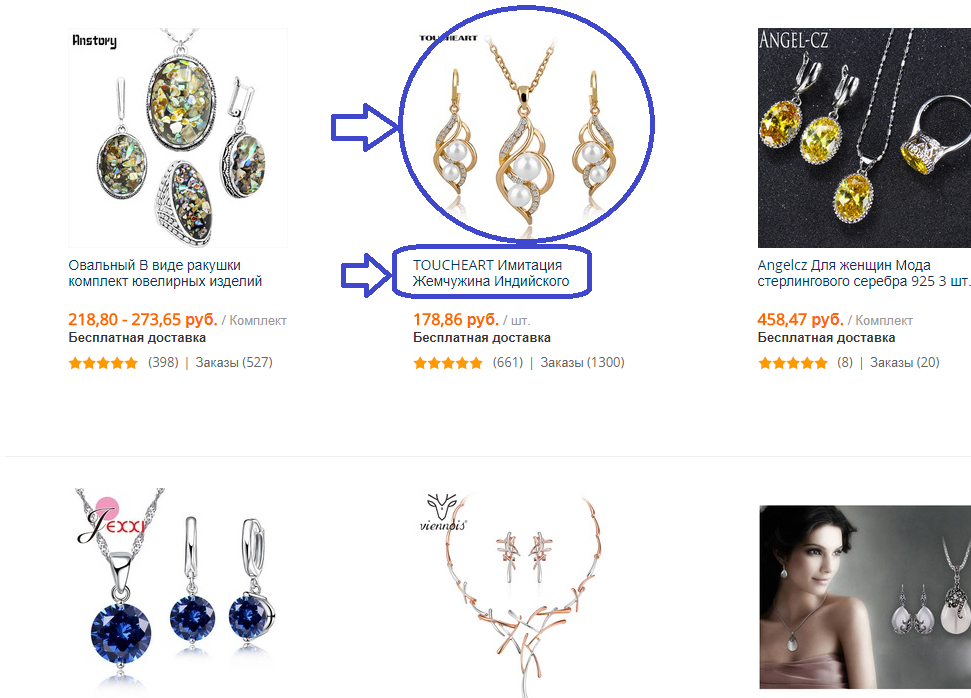Image resolution: width=971 pixels, height=698 pixels.
Task: Click 'Заказы (1300)' orders link
Action: coord(582,362)
